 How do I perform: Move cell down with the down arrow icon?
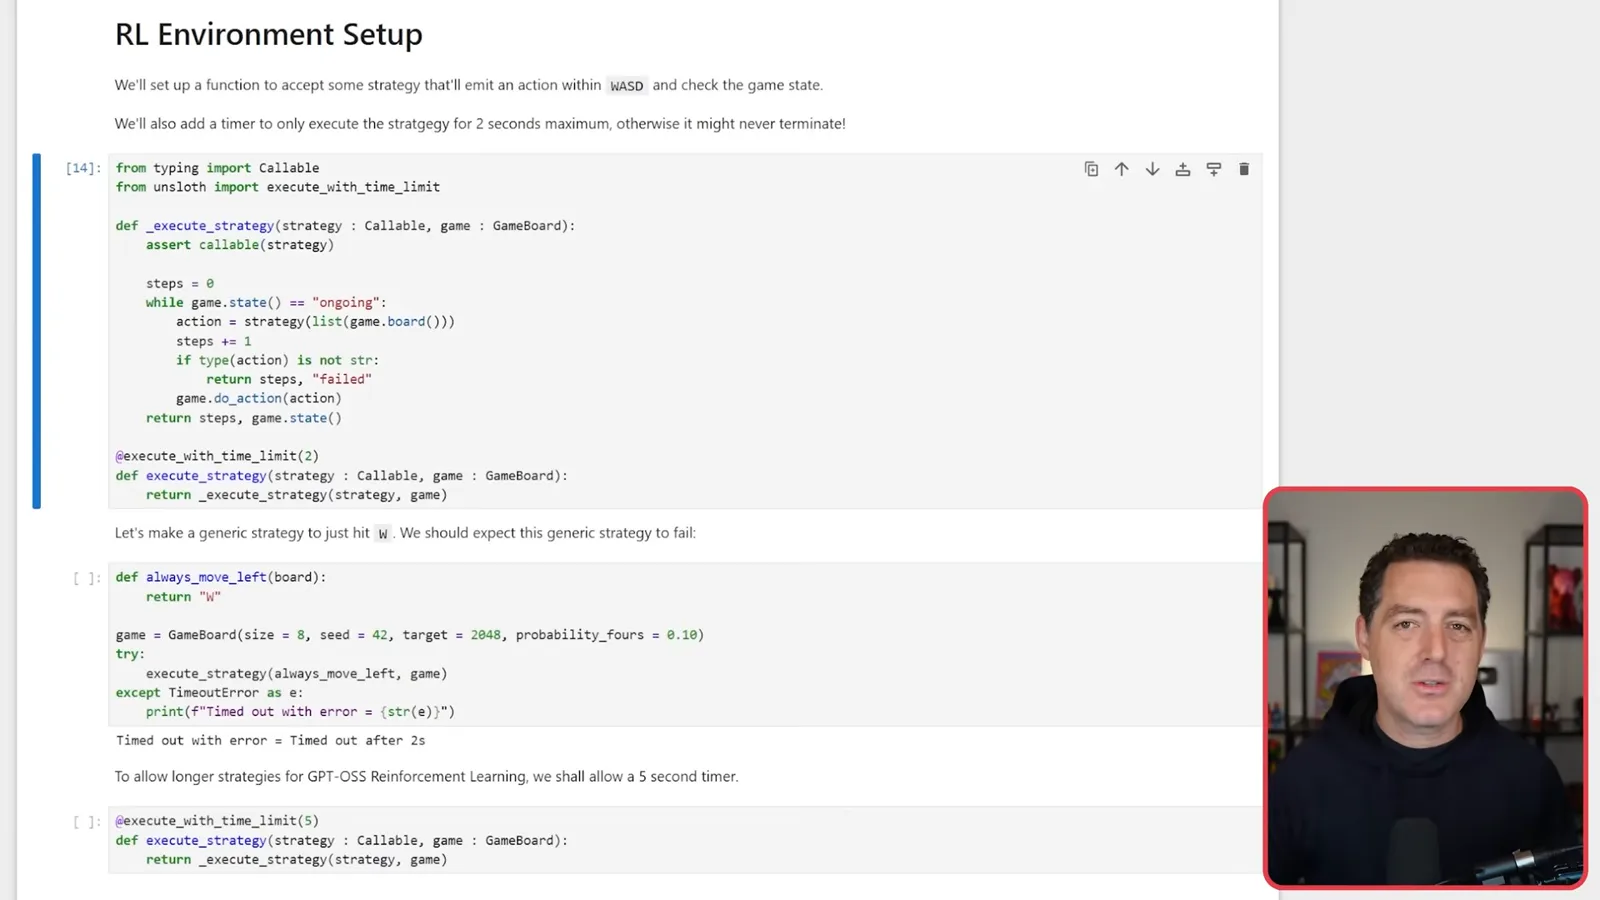(x=1152, y=169)
